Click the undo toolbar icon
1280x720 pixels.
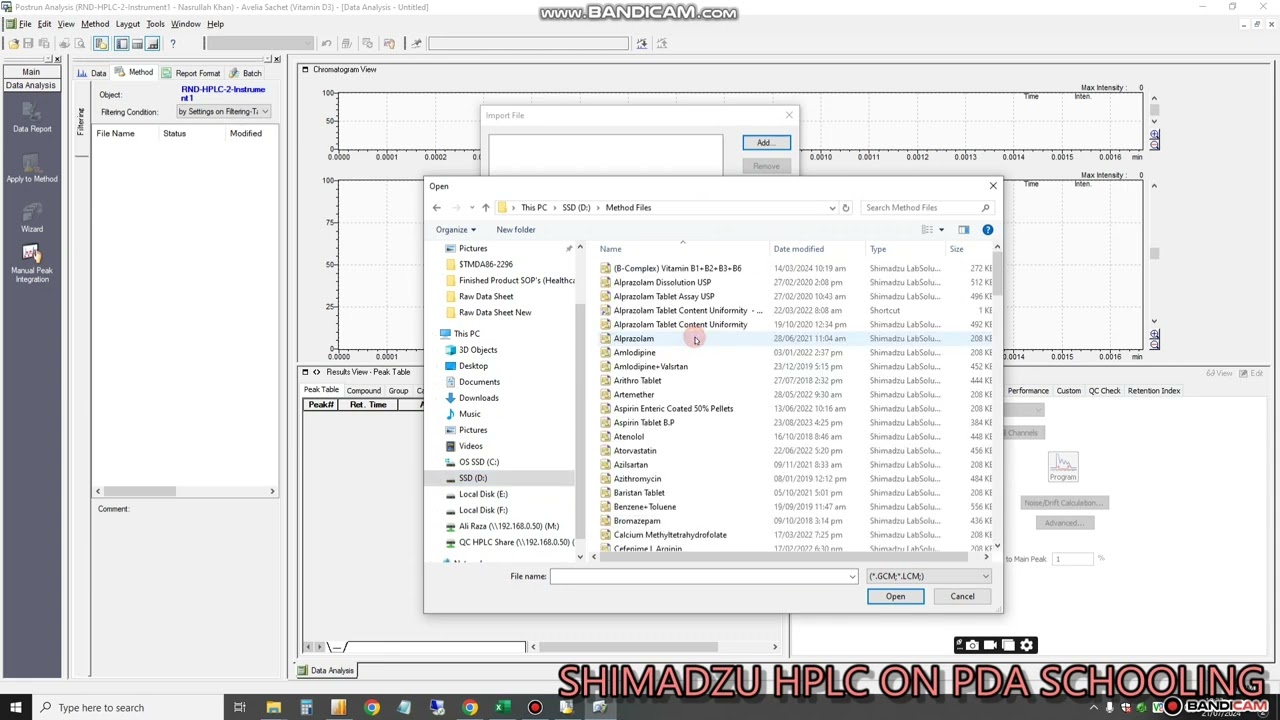[326, 44]
